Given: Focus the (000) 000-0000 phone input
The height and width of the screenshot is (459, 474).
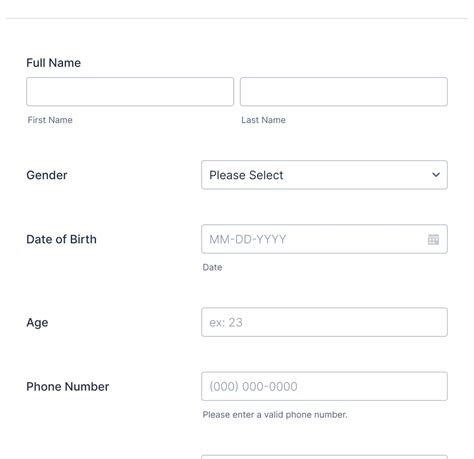Looking at the screenshot, I should 324,386.
